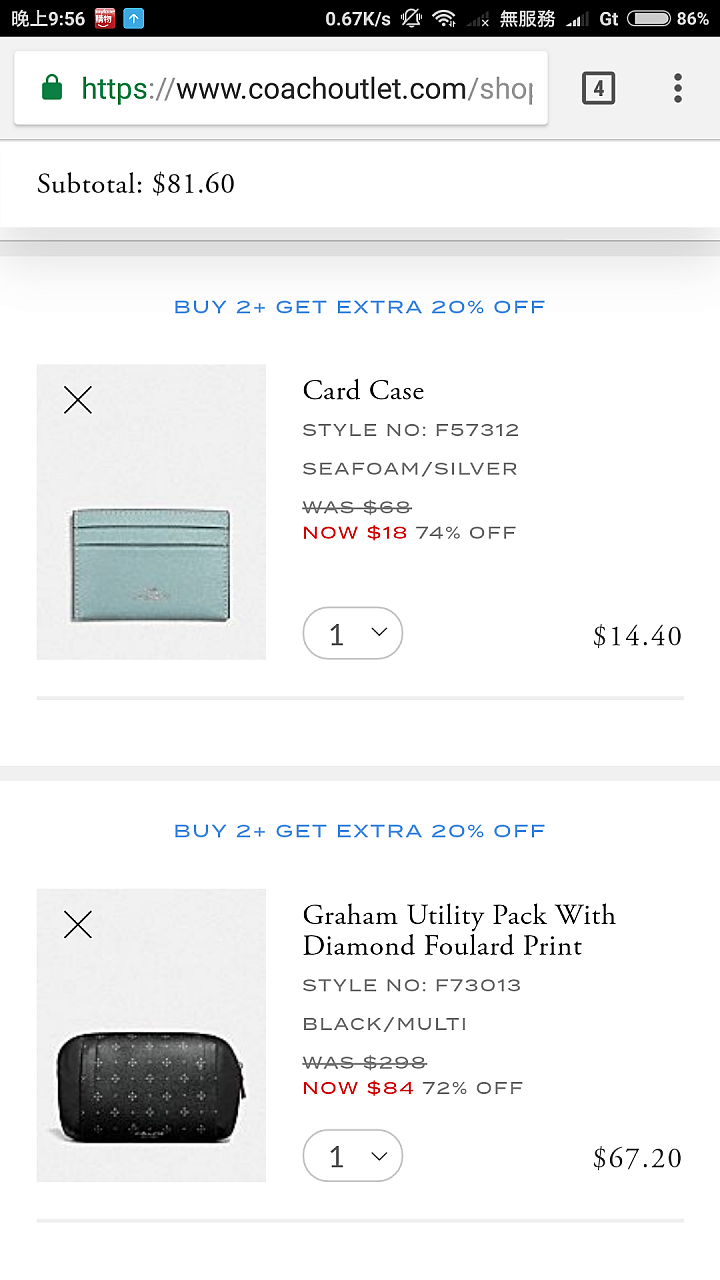Remove the Card Case item from cart

pyautogui.click(x=78, y=401)
